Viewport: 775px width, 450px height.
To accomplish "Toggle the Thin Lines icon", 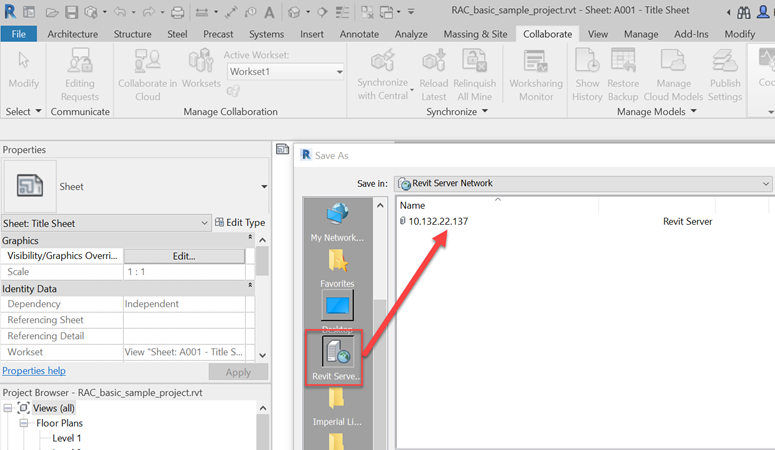I will click(342, 12).
